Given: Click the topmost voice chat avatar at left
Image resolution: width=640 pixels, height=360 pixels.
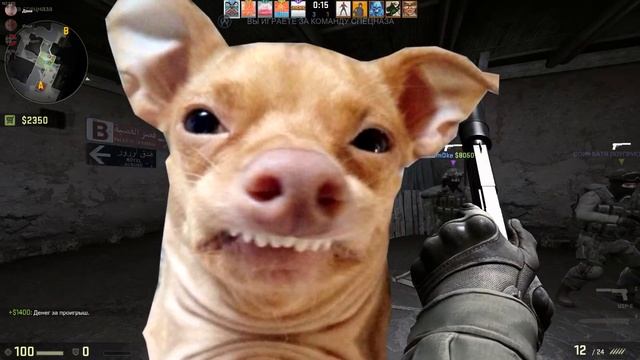Looking at the screenshot, I should click(x=11, y=9).
